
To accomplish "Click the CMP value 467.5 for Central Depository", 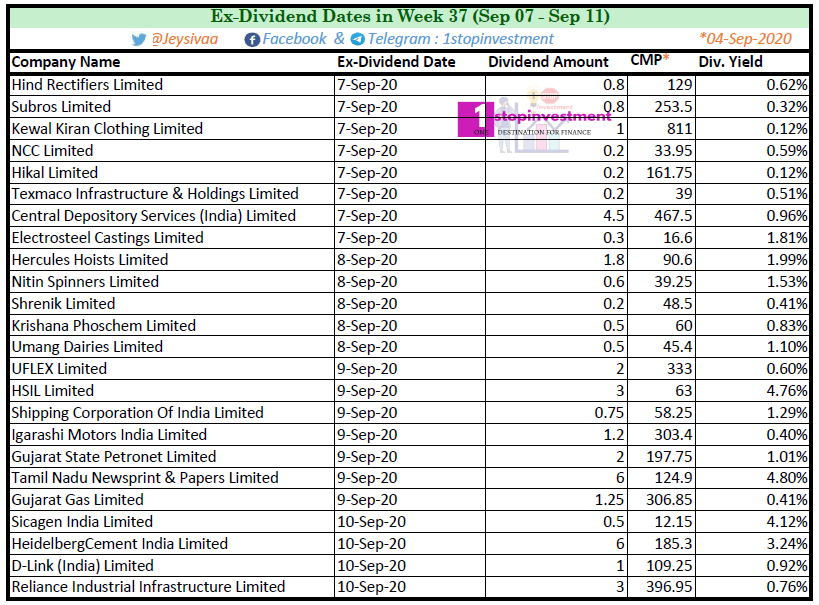I will click(x=673, y=216).
